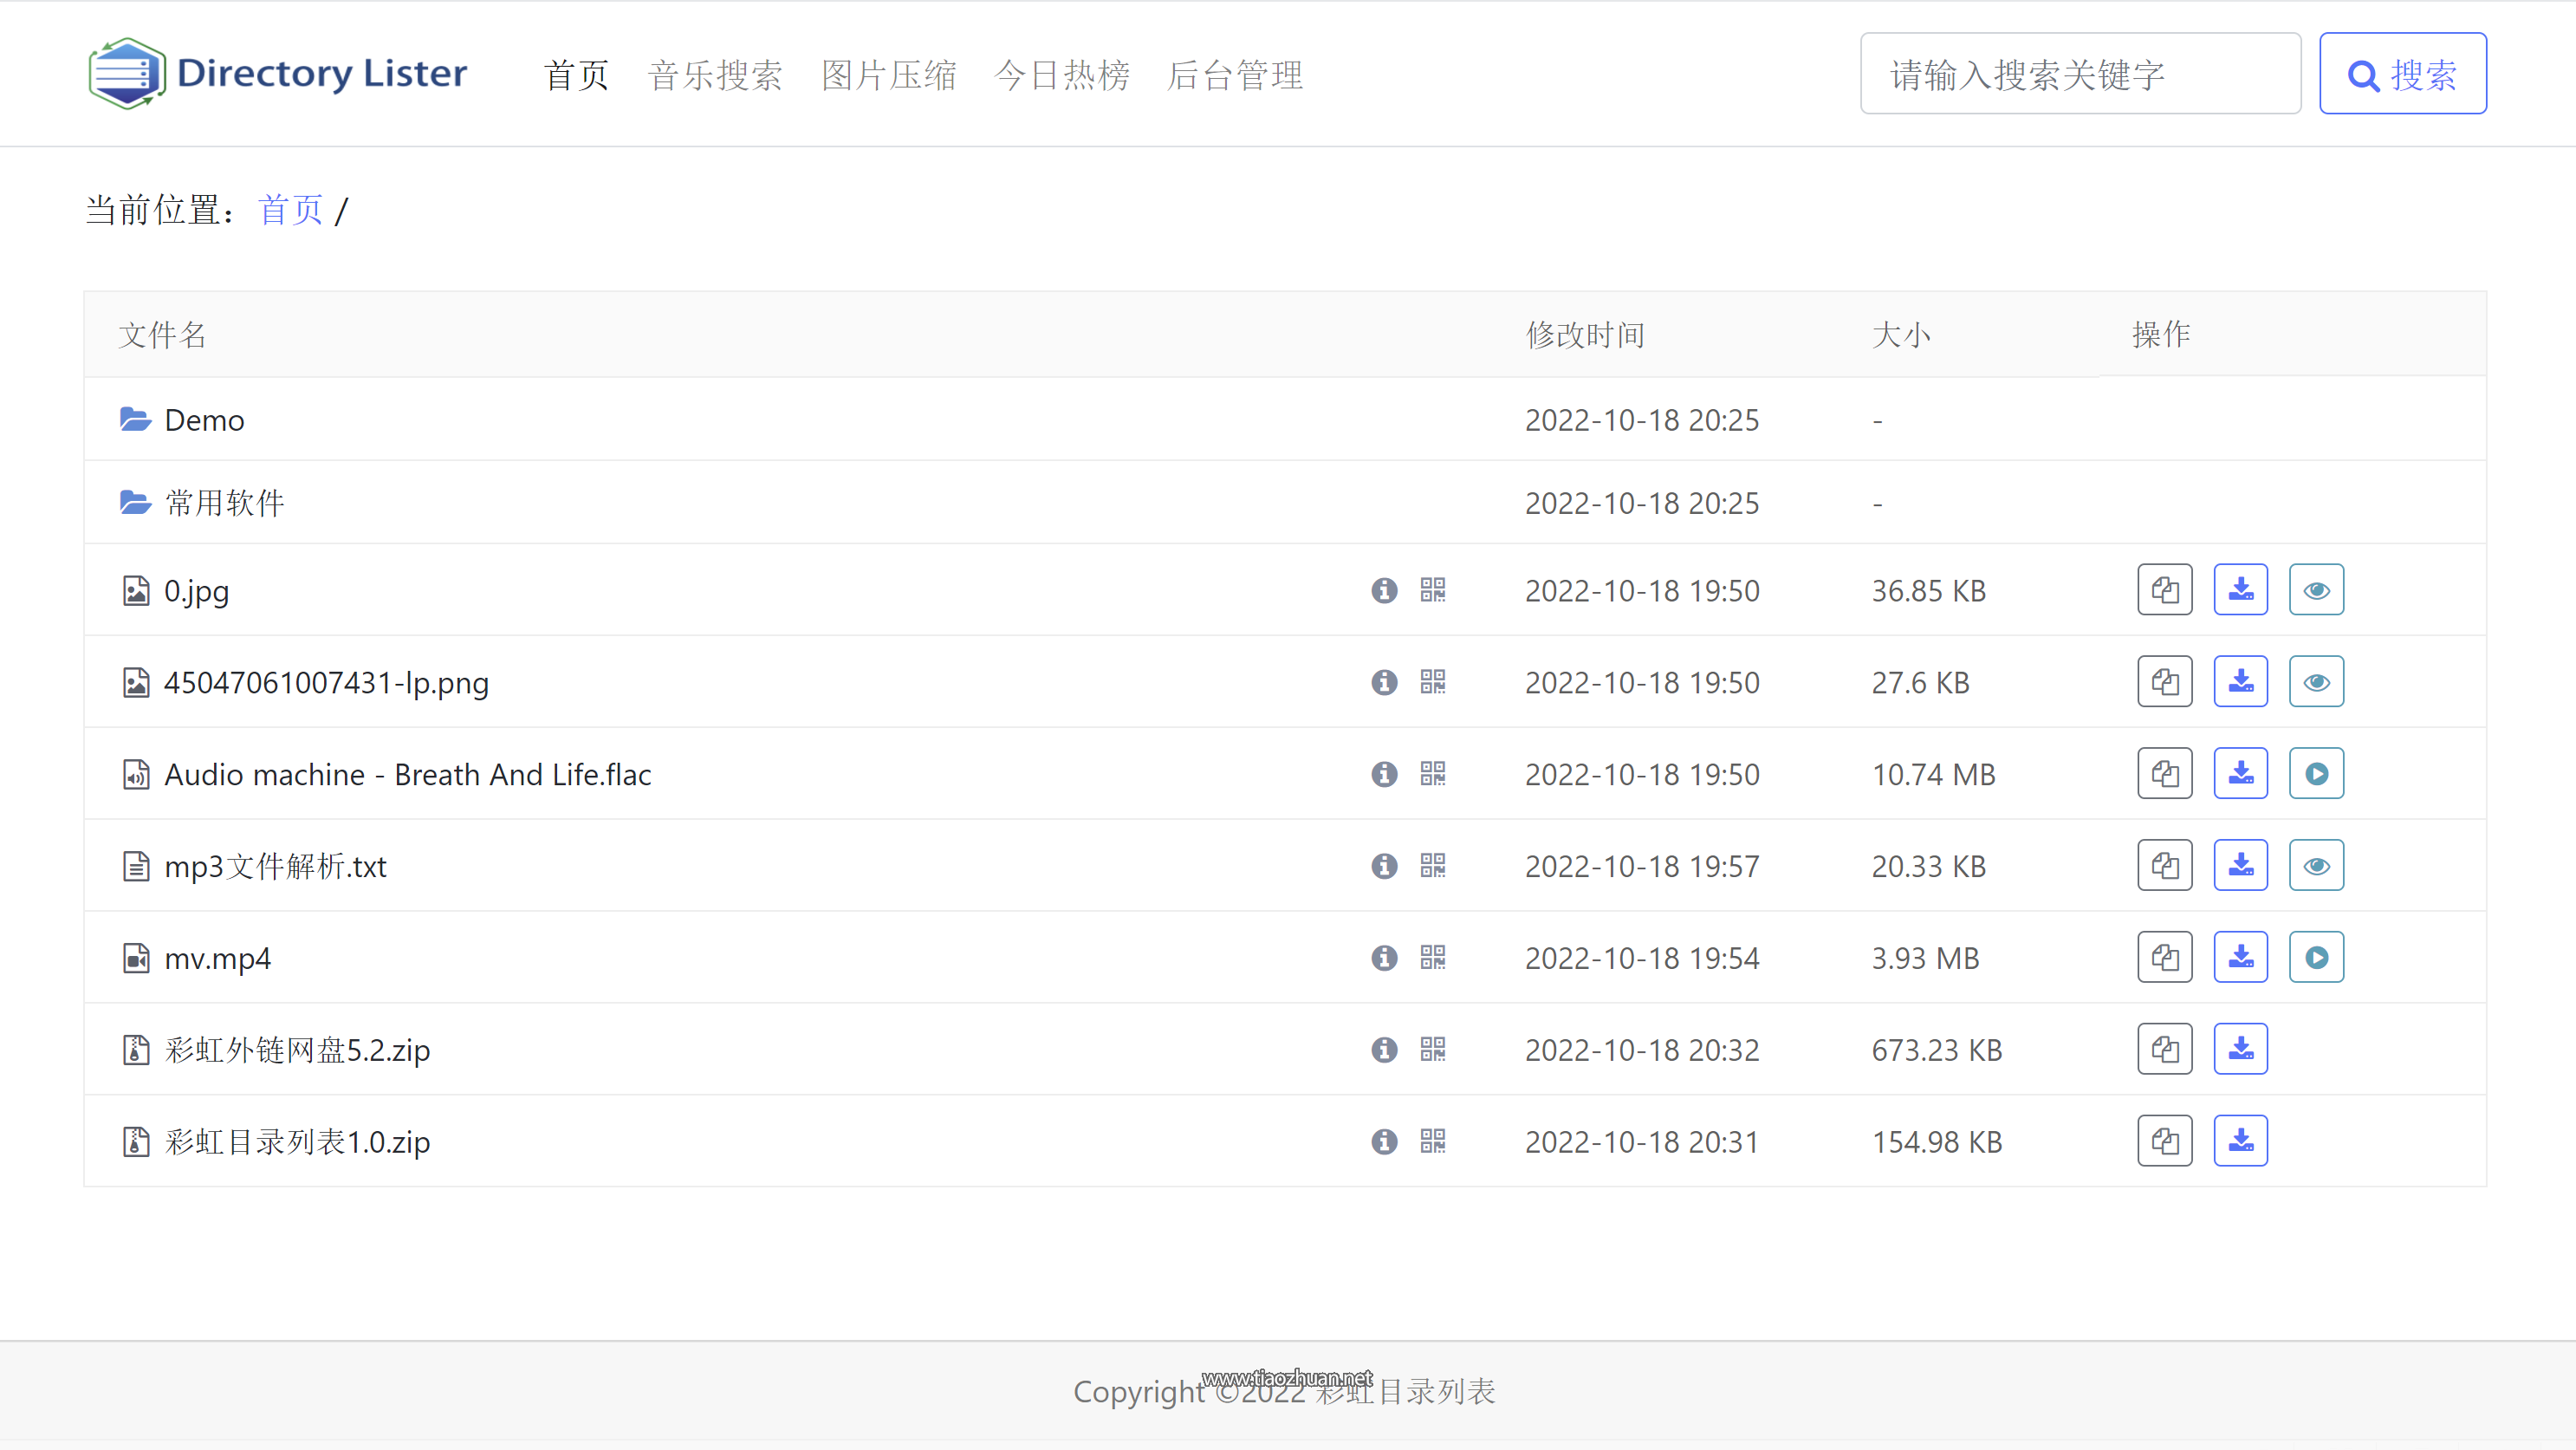The height and width of the screenshot is (1450, 2576).
Task: Show QR code for 彩虹外链网盘5.2.zip
Action: pyautogui.click(x=1432, y=1050)
